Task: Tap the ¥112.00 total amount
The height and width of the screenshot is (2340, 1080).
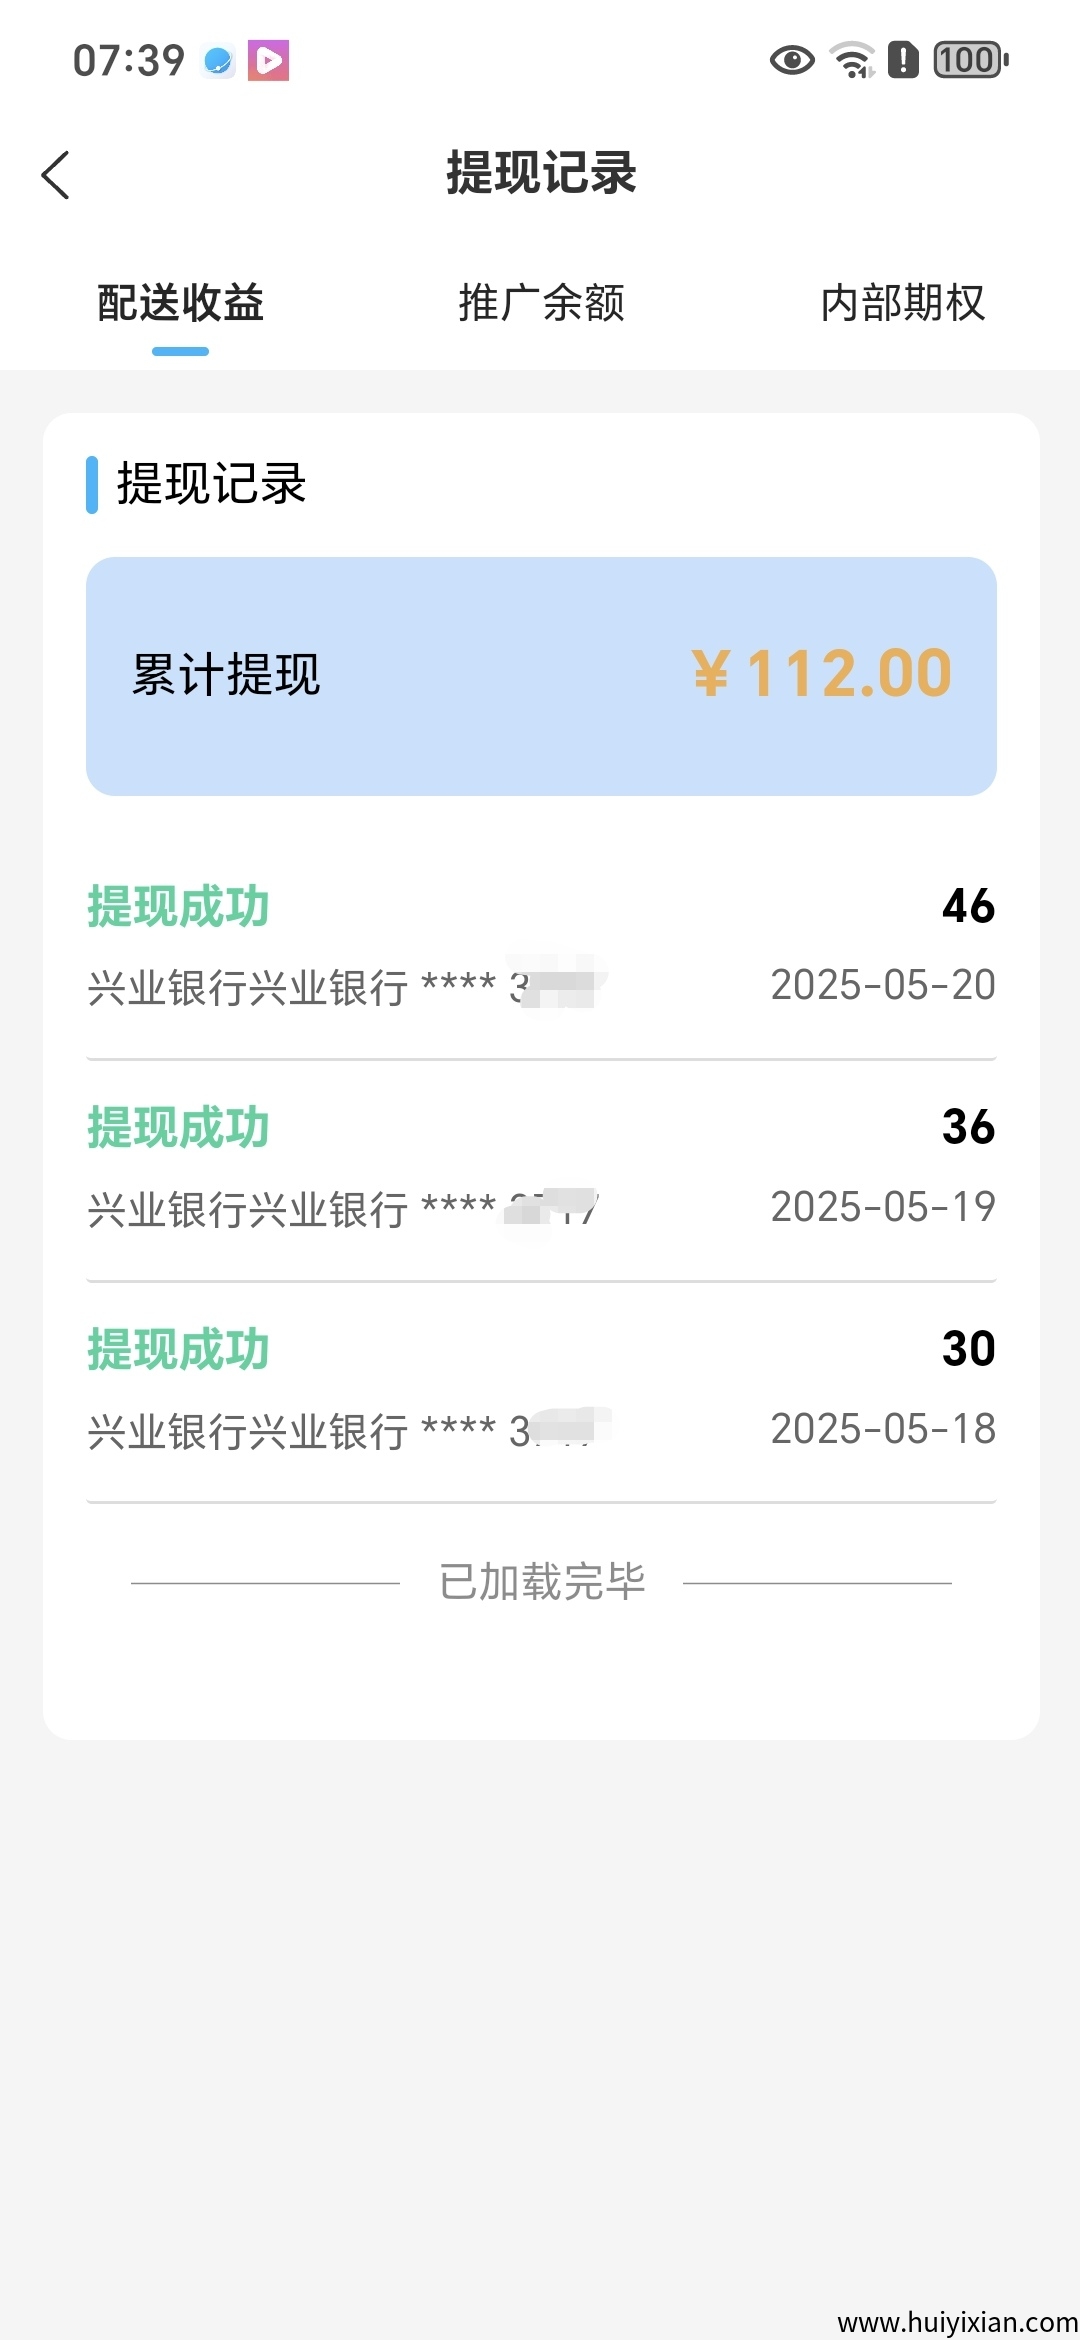Action: pyautogui.click(x=822, y=673)
